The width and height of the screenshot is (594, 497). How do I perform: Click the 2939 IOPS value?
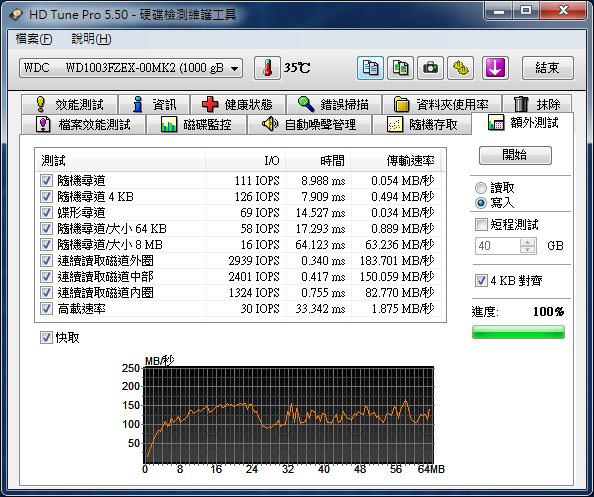[x=253, y=261]
